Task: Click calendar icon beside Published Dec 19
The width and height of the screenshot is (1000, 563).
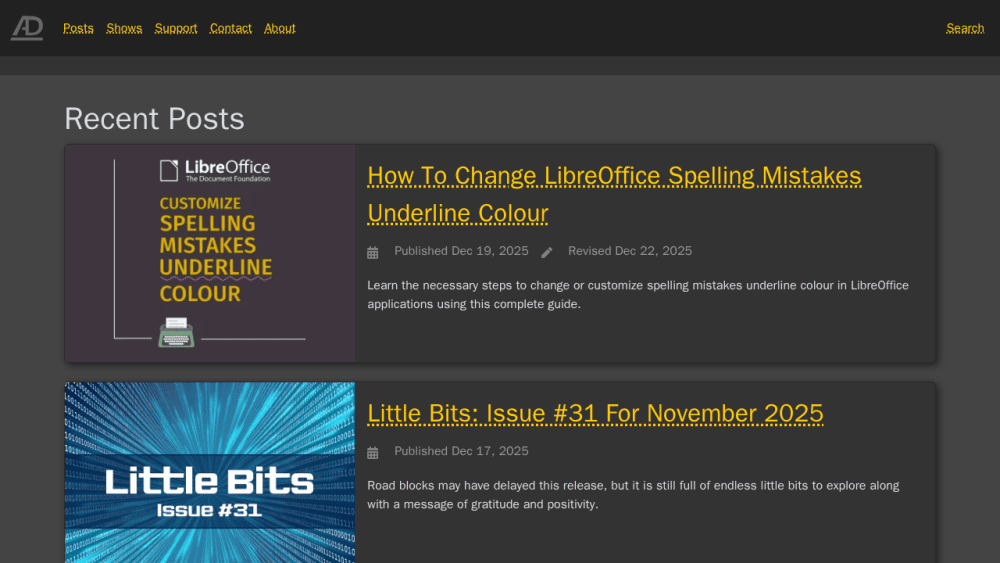Action: tap(372, 252)
